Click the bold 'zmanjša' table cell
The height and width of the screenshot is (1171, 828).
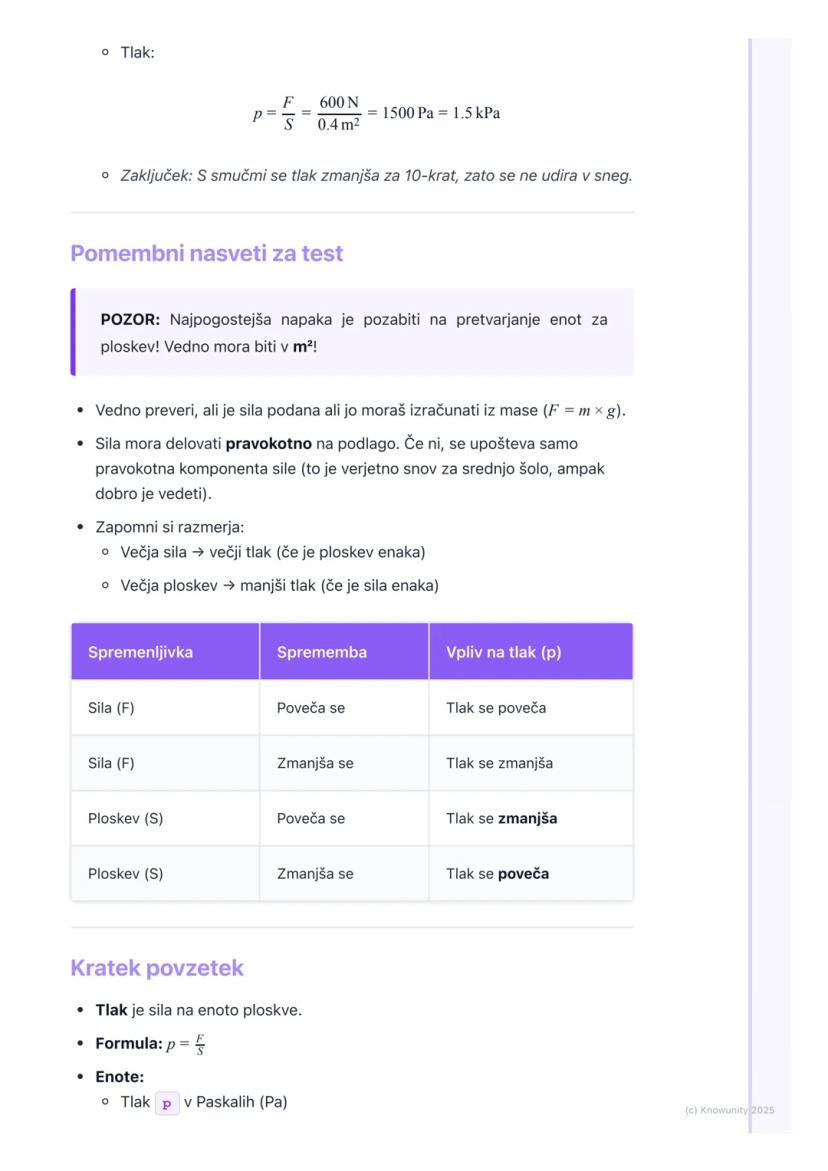point(527,818)
